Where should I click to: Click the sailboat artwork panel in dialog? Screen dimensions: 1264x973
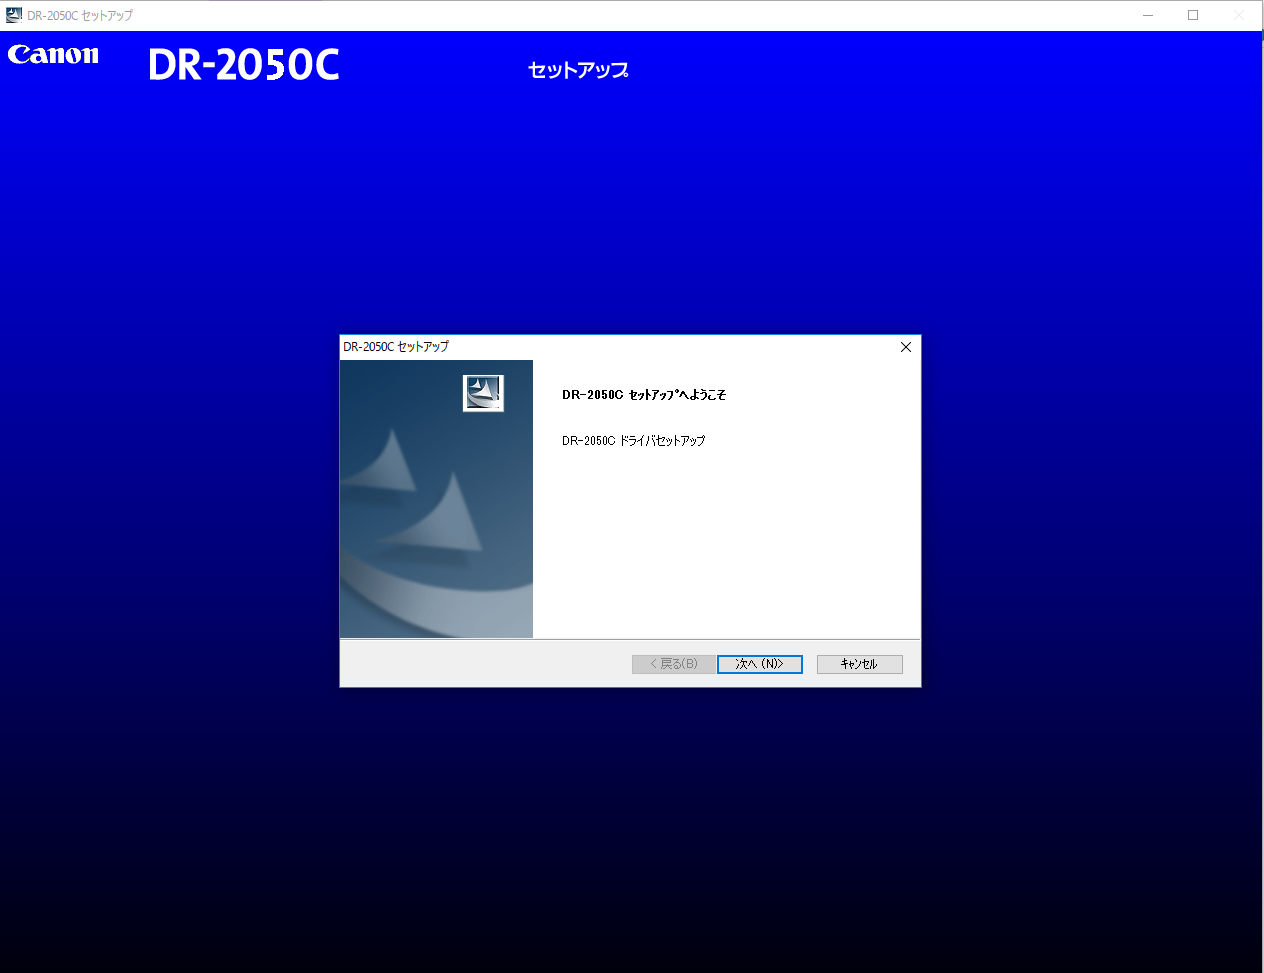436,499
